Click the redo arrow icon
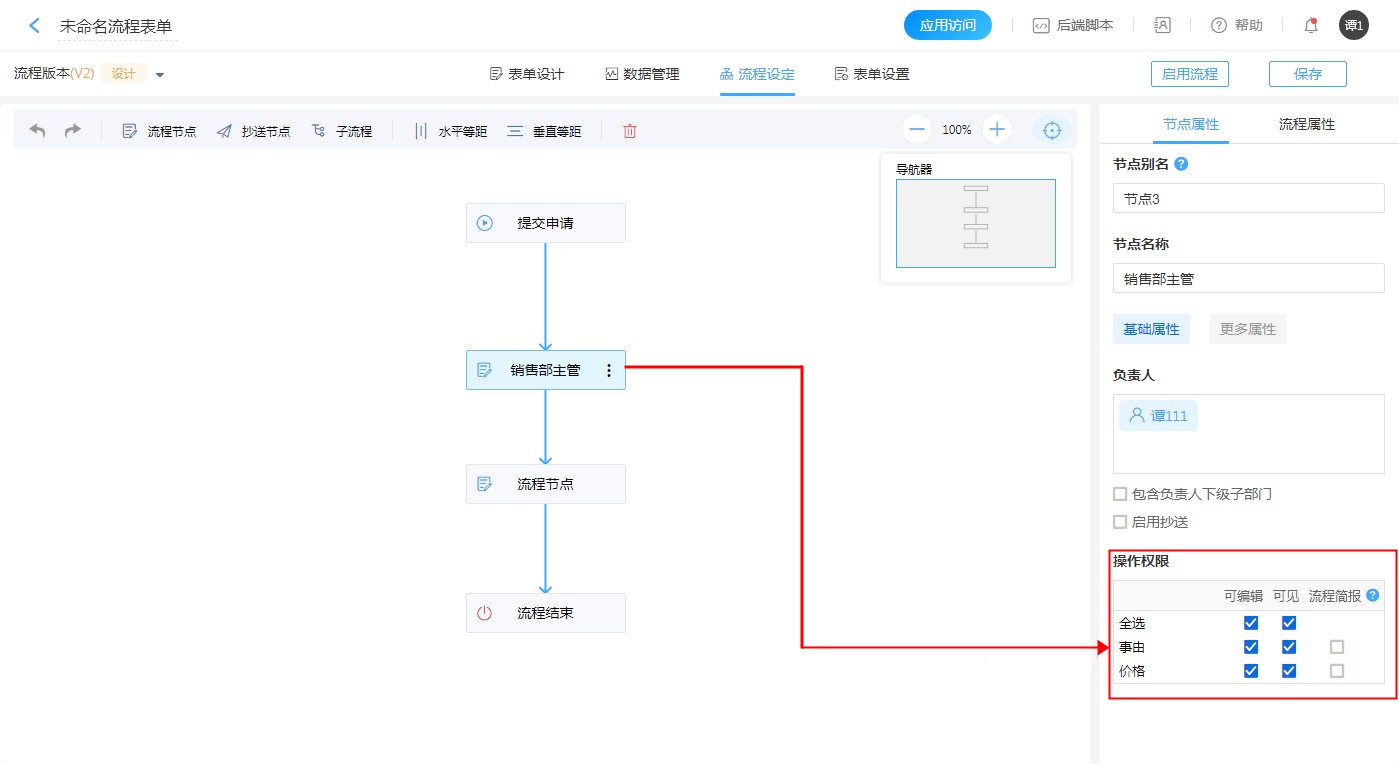 point(73,131)
